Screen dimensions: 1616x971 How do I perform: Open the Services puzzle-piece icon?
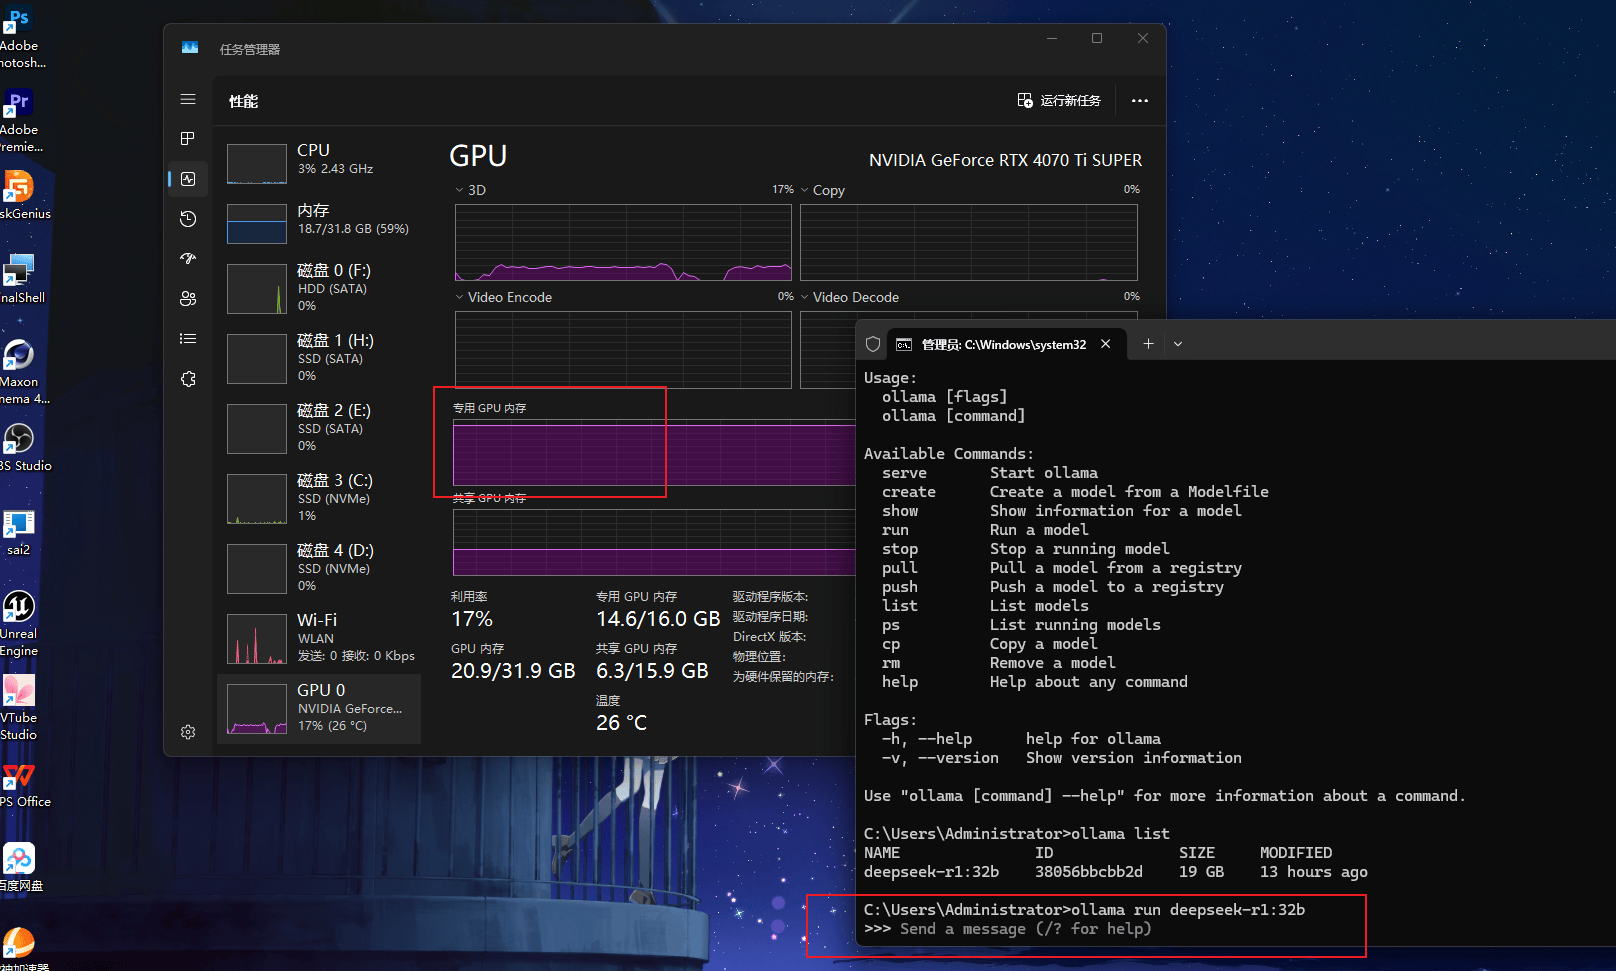[188, 379]
